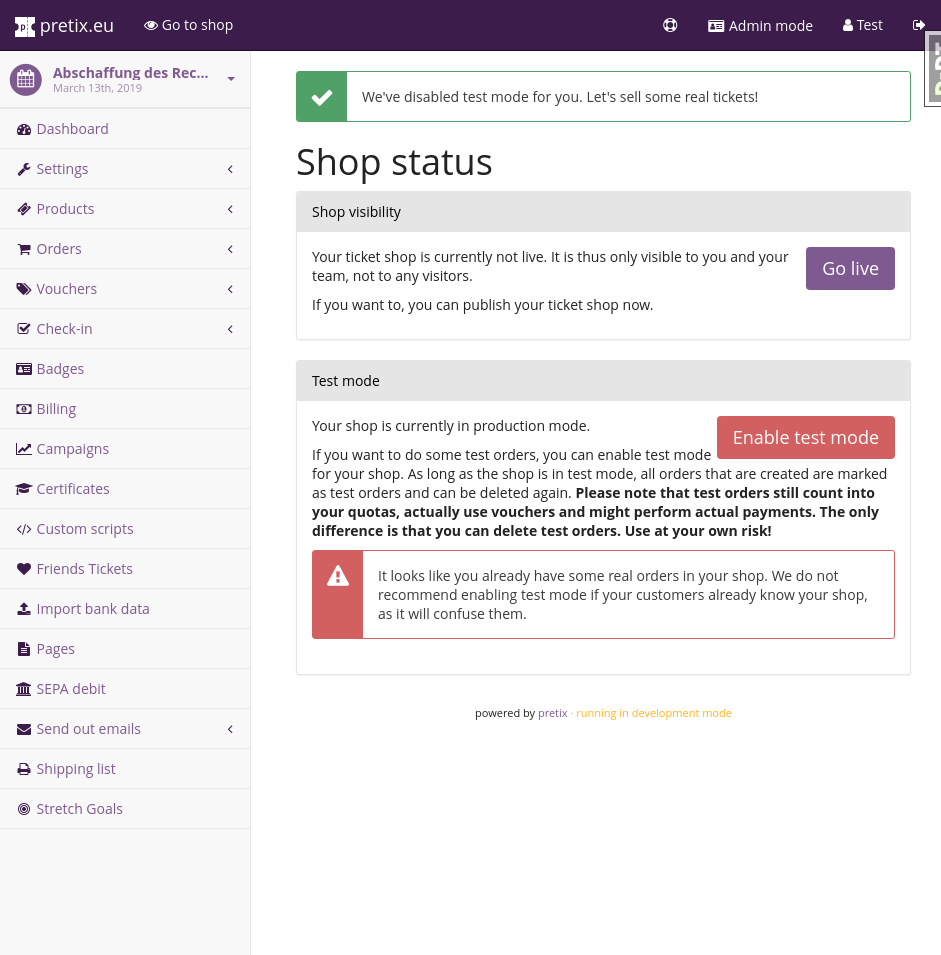
Task: Expand the Settings submenu chevron
Action: point(230,169)
